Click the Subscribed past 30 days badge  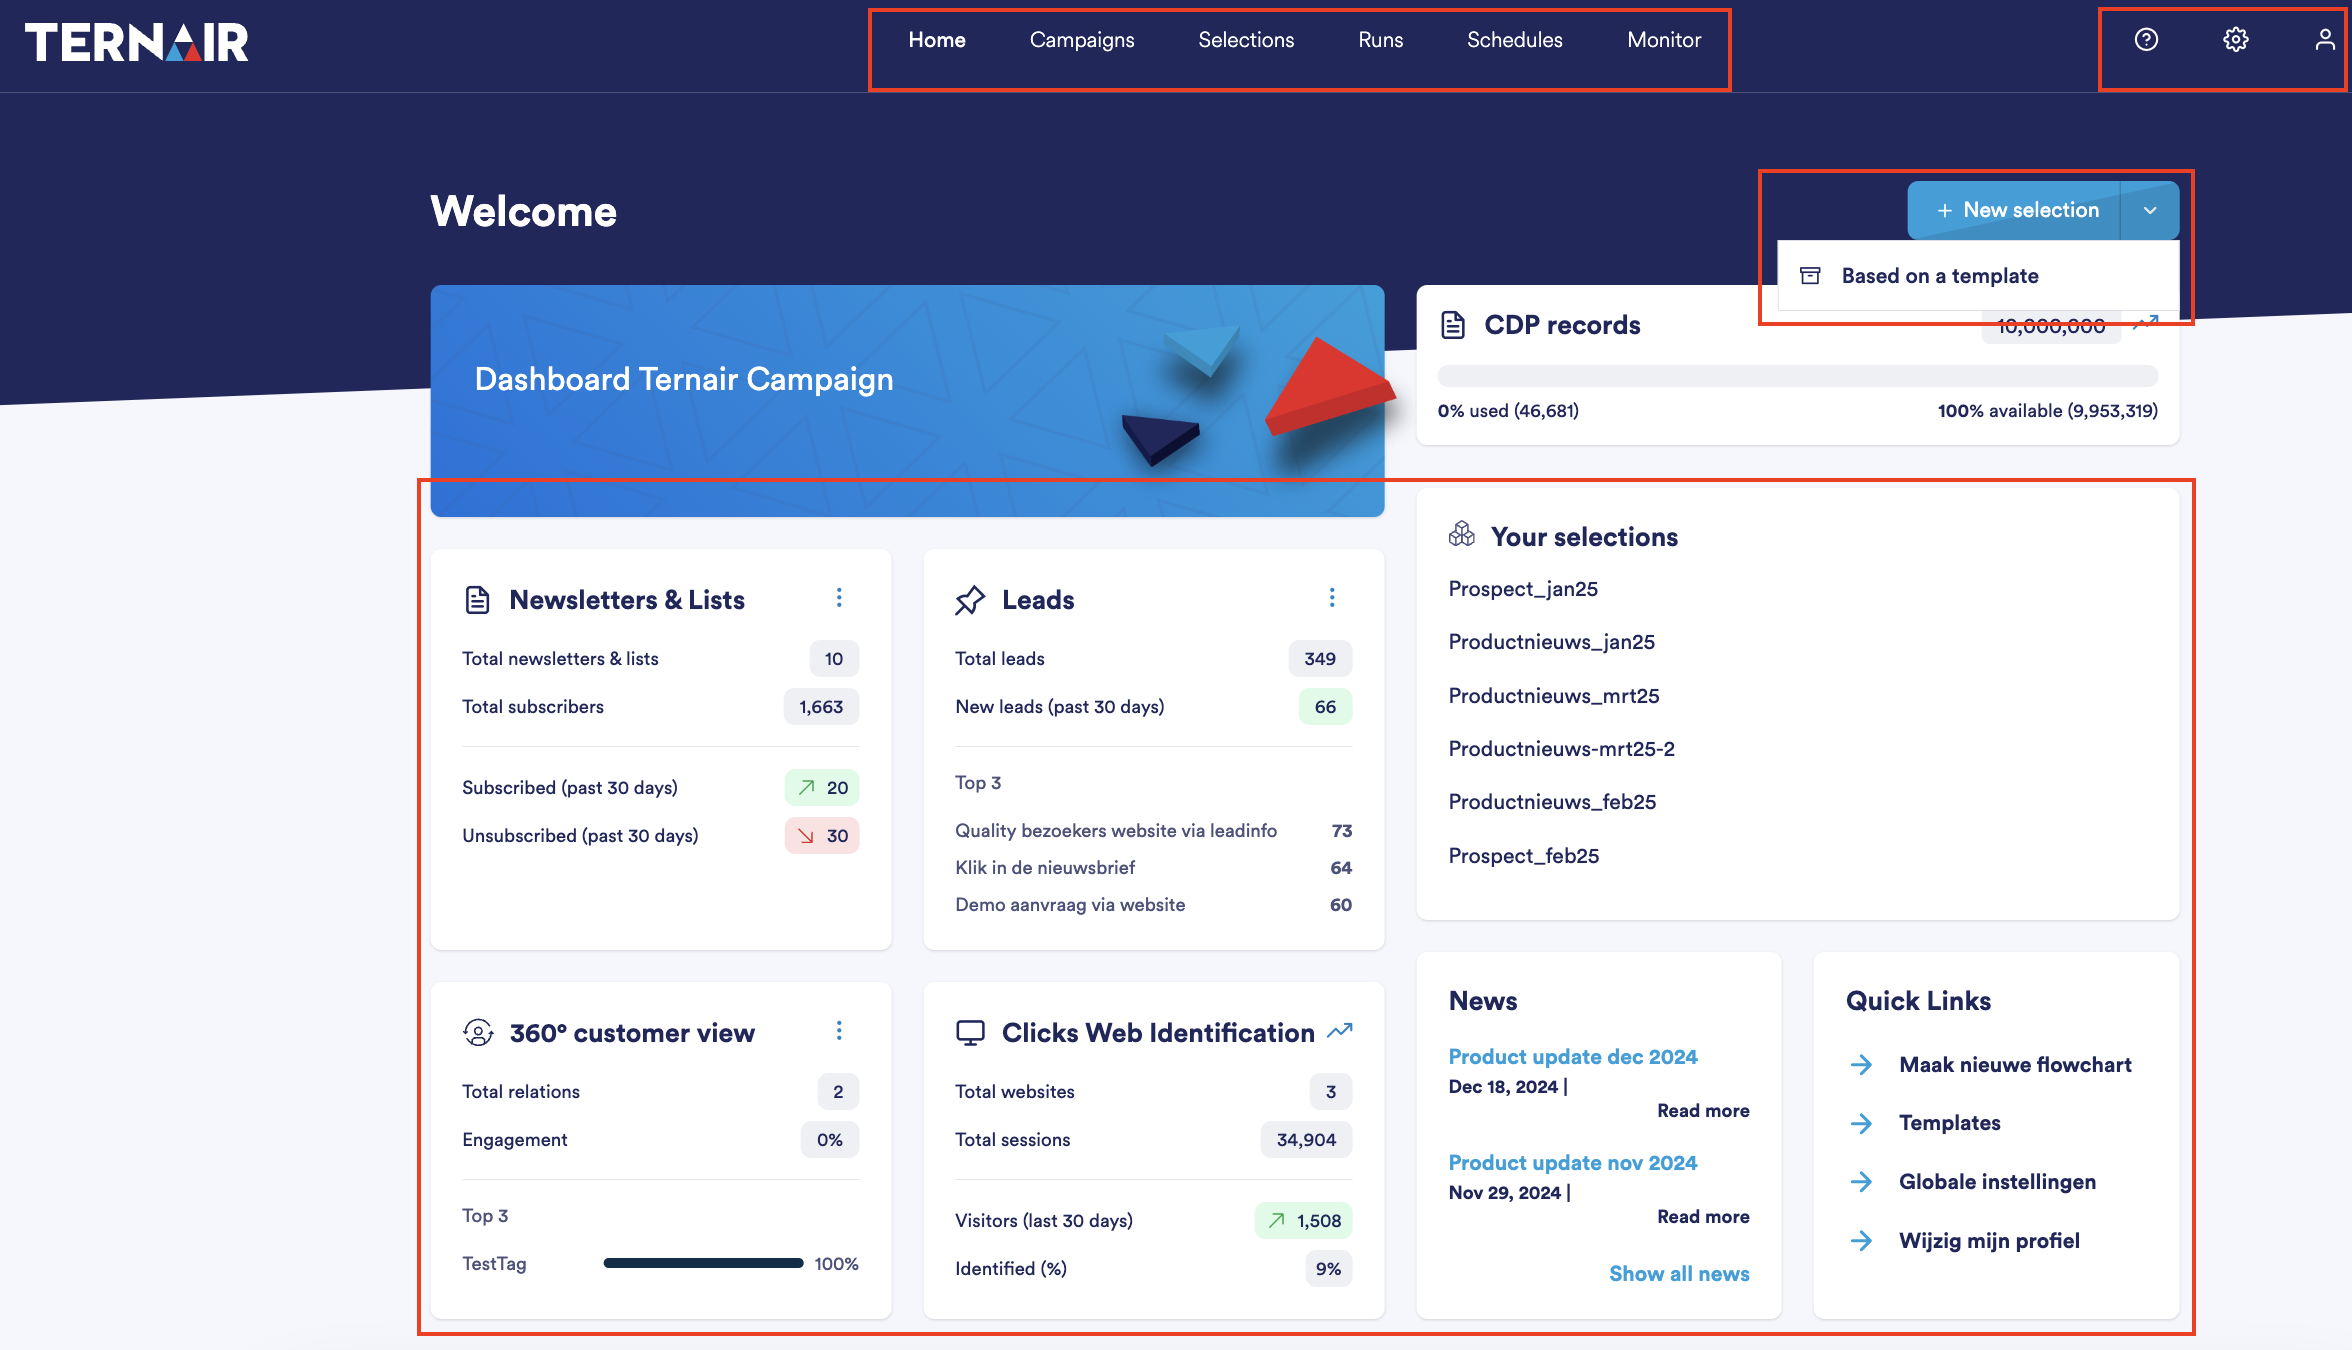coord(822,788)
